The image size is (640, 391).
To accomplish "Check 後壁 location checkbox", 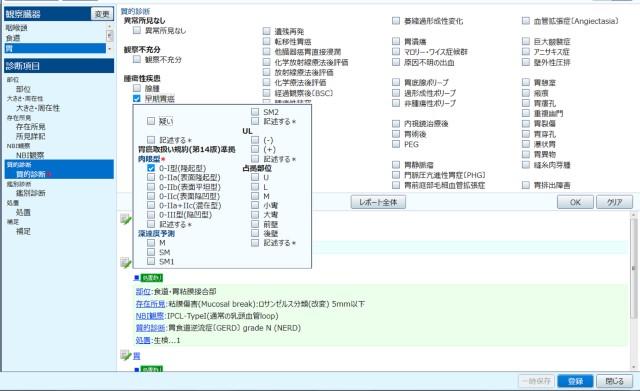I will tap(255, 233).
